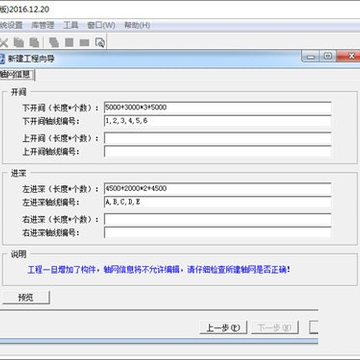The width and height of the screenshot is (360, 360).
Task: Open the 工具 menu
Action: tap(70, 25)
